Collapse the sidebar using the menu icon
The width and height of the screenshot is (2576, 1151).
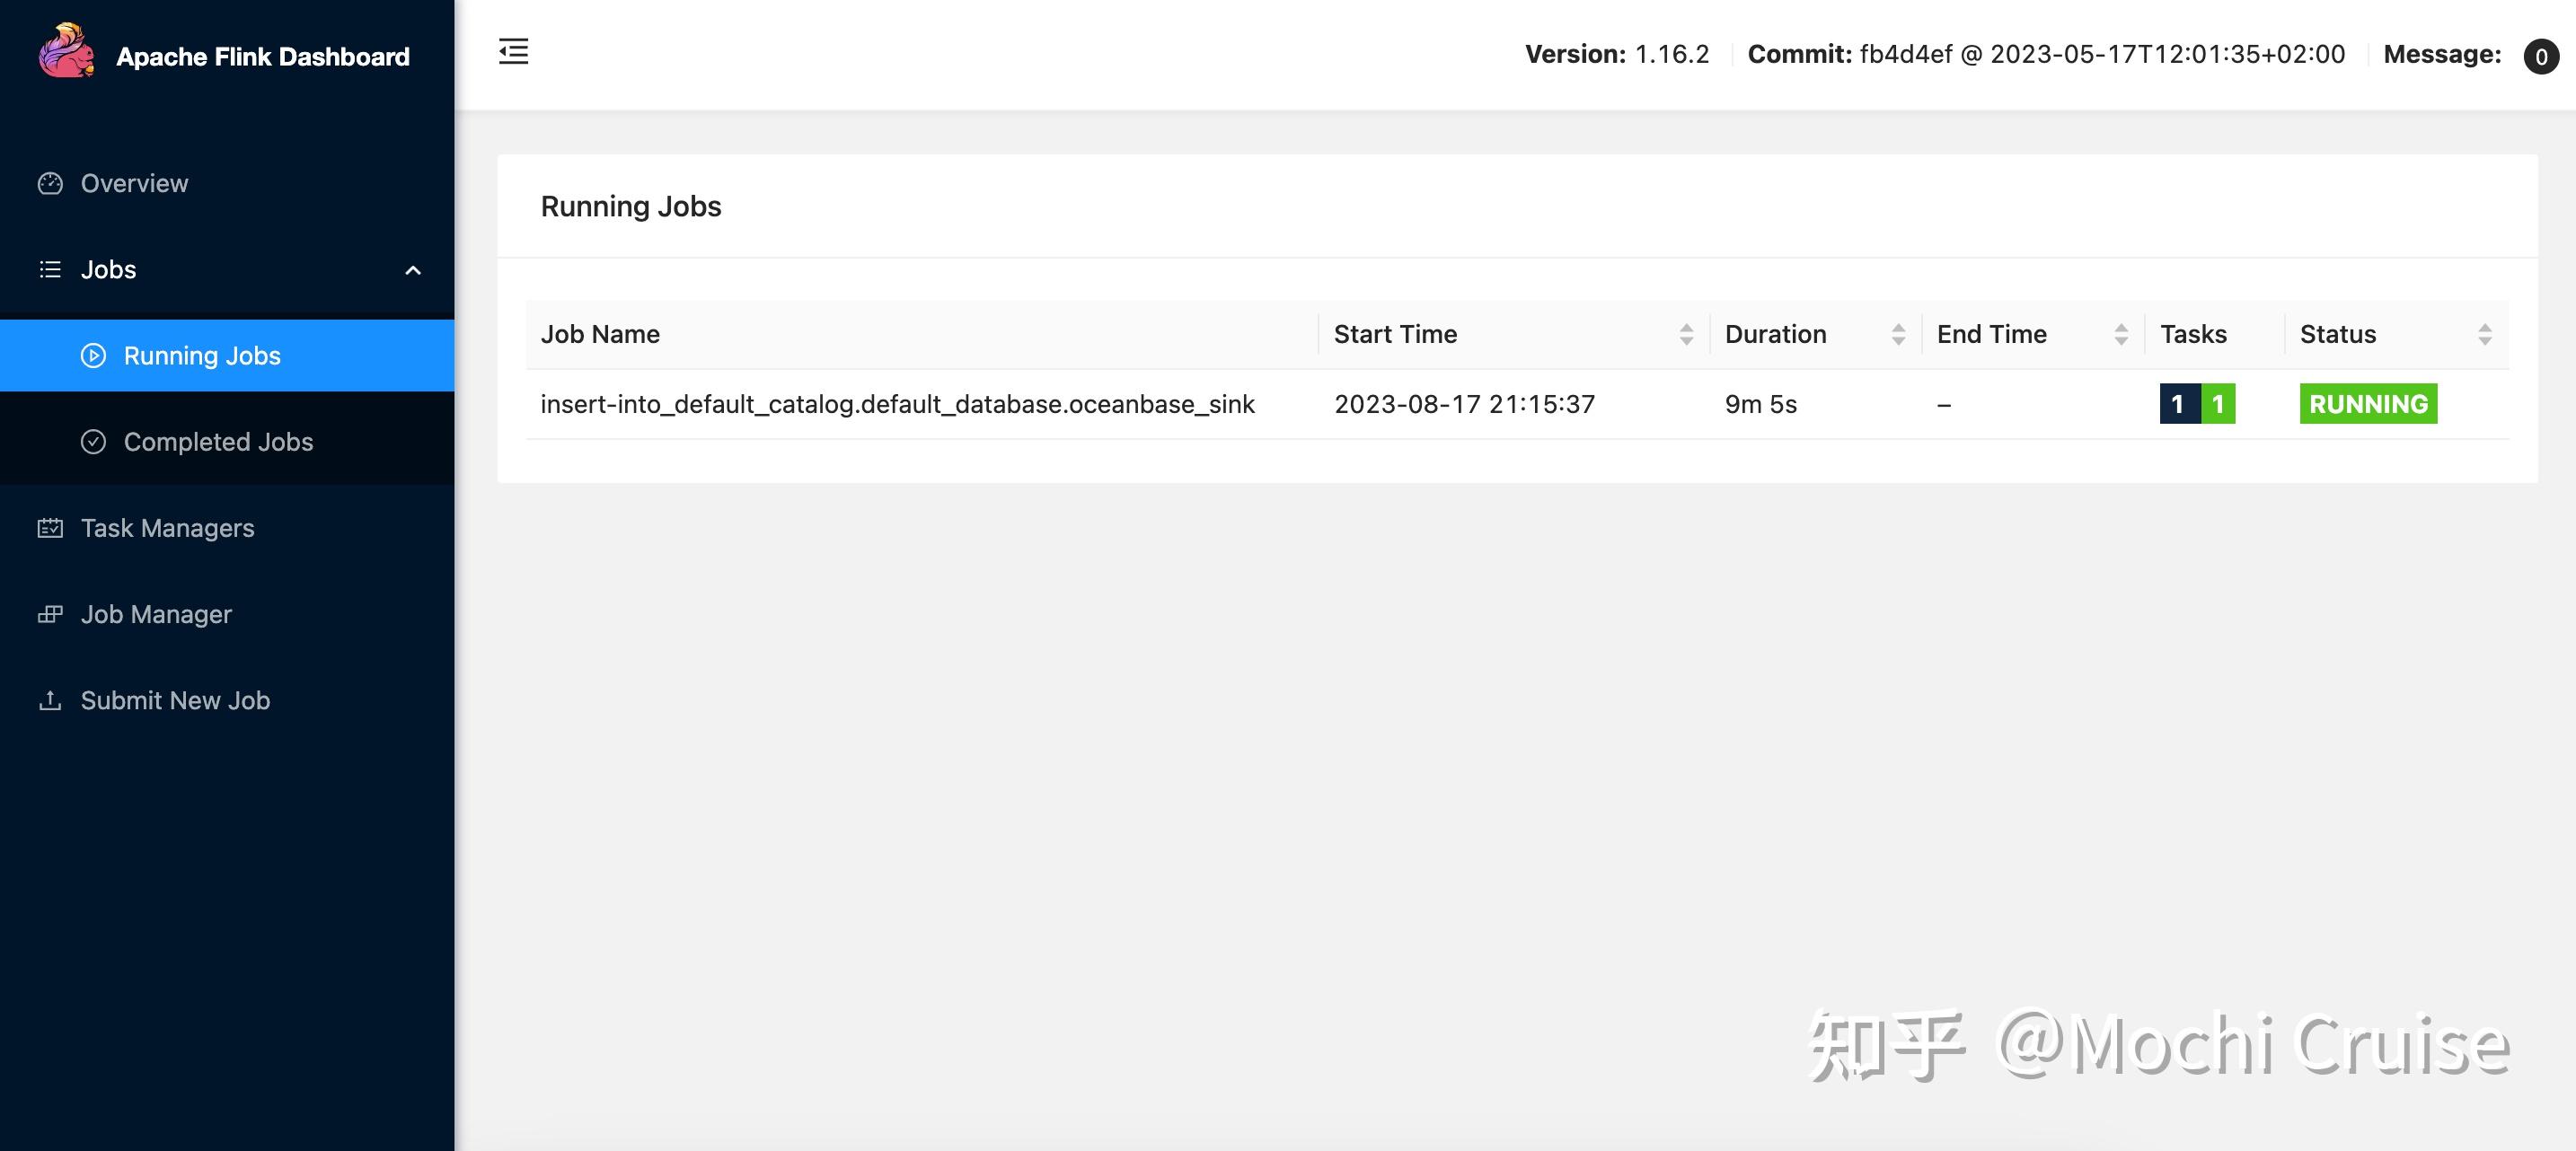pos(513,51)
